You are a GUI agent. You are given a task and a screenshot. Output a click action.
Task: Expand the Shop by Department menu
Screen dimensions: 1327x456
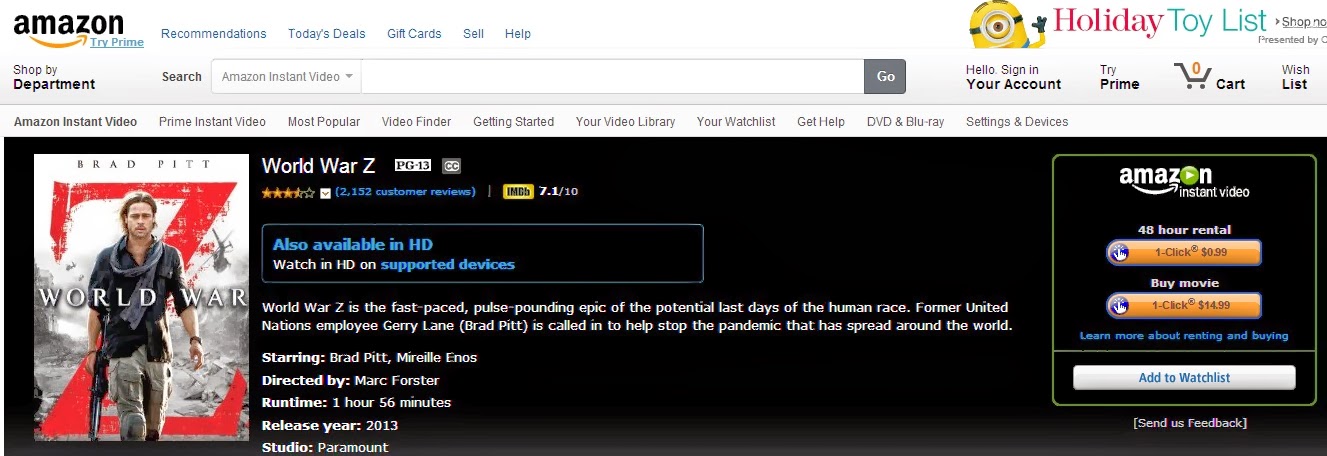pos(54,77)
